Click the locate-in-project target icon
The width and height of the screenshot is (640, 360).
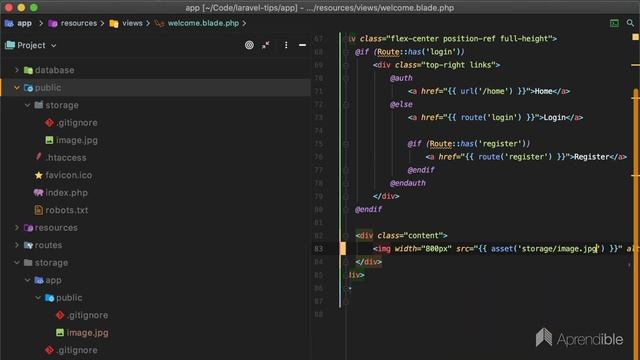249,45
